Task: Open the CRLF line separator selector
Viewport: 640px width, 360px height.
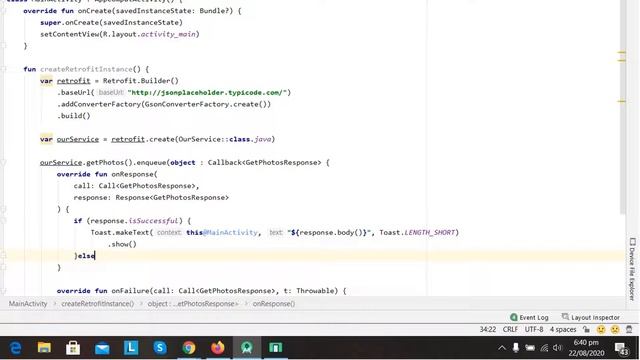Action: tap(510, 329)
